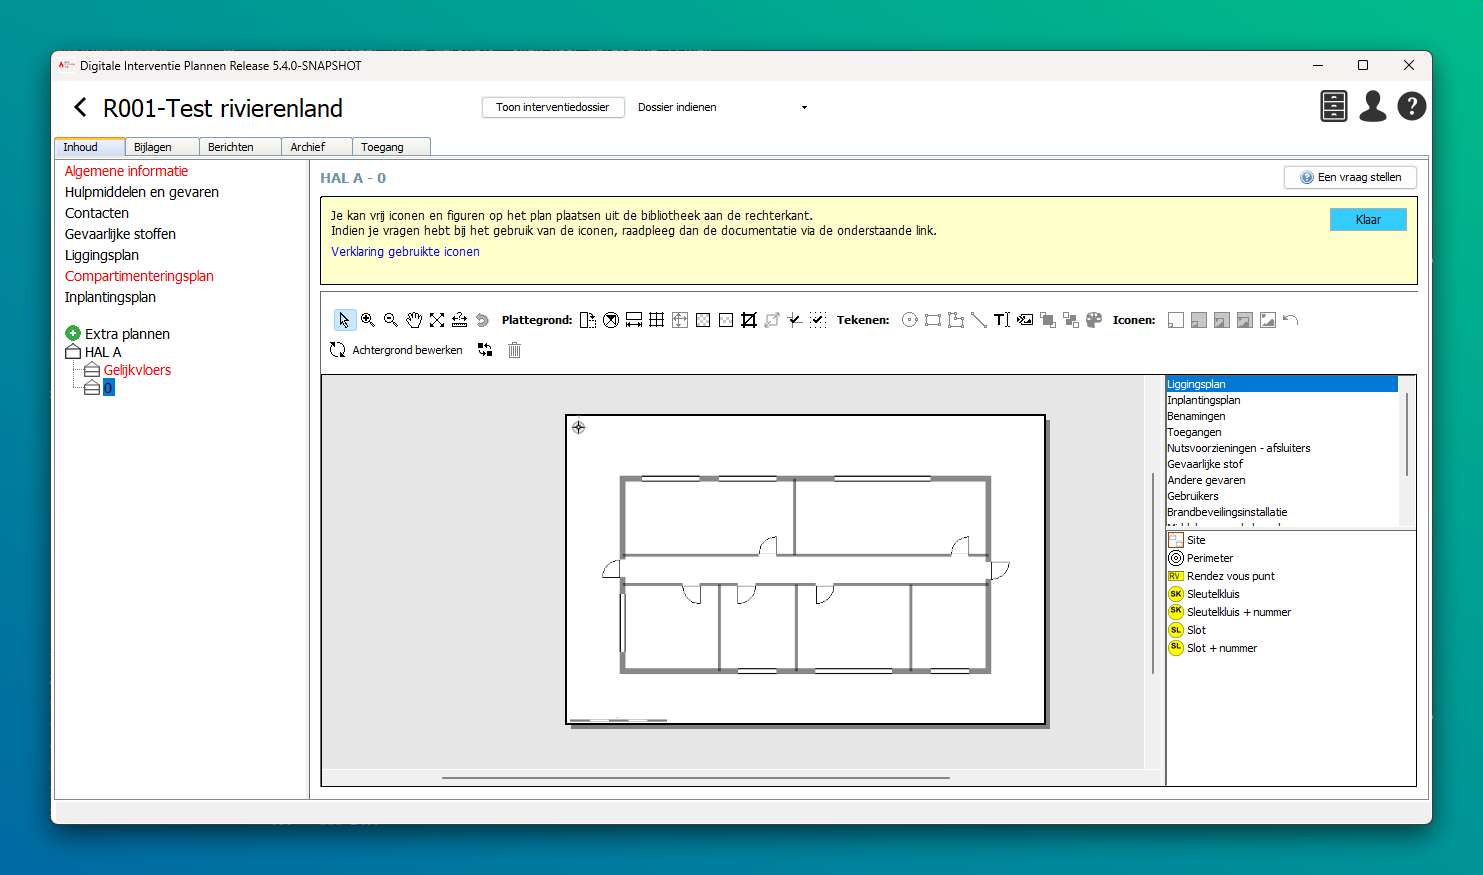Open Compartimenteringsplan in sidebar
The height and width of the screenshot is (875, 1483).
(x=139, y=276)
